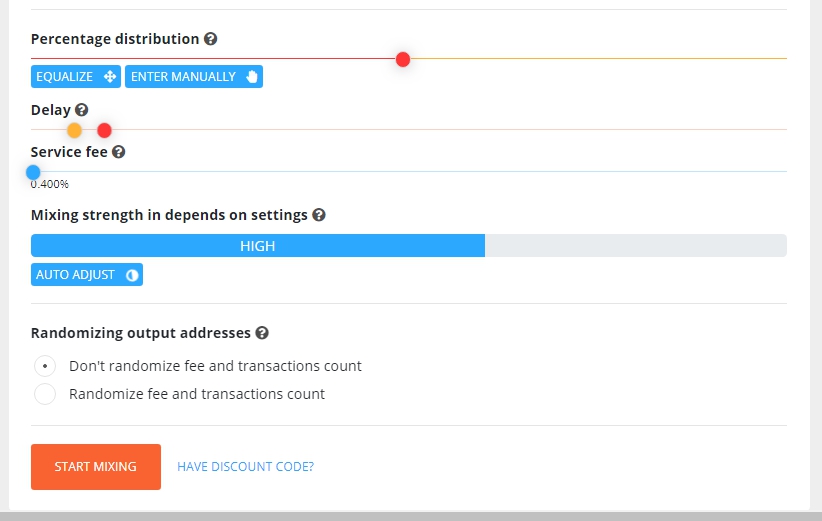
Task: Click the blue Service fee slider handle
Action: tap(33, 172)
